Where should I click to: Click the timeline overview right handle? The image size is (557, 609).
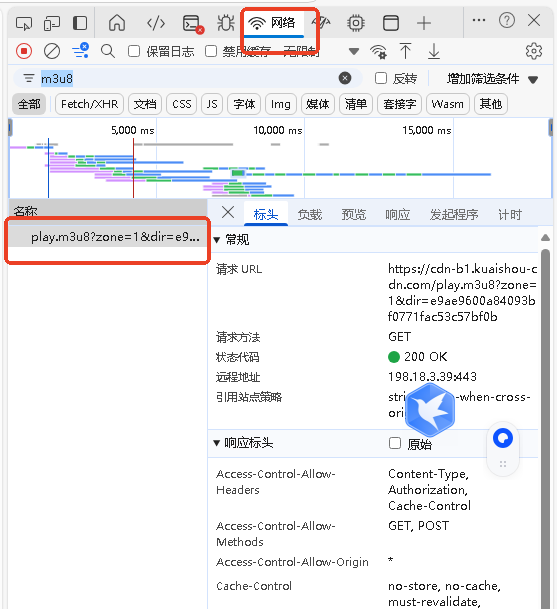coord(550,128)
